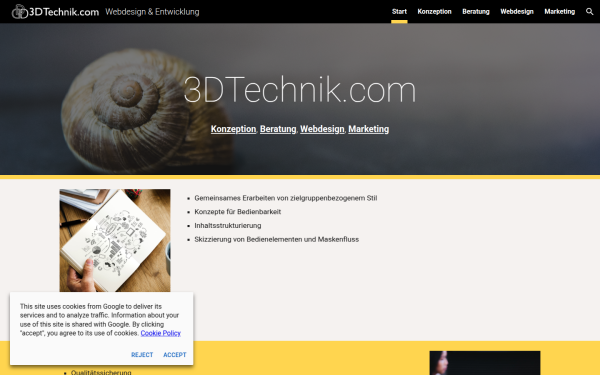Open the site search magnifier icon

pos(590,11)
